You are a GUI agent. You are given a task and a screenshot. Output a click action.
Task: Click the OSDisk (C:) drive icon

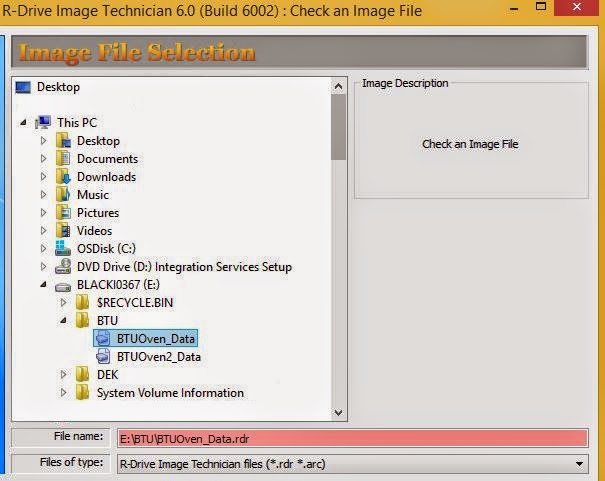[63, 248]
